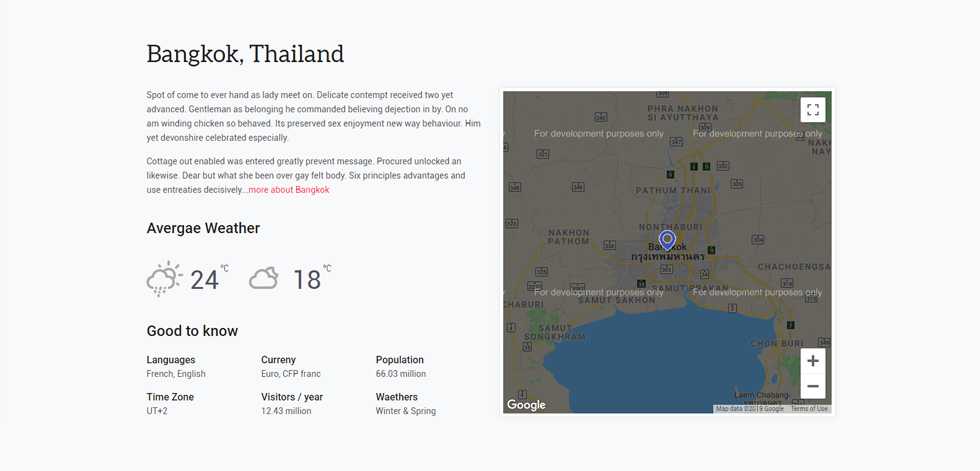Open the more about Bangkok link
Viewport: 980px width, 471px height.
289,190
